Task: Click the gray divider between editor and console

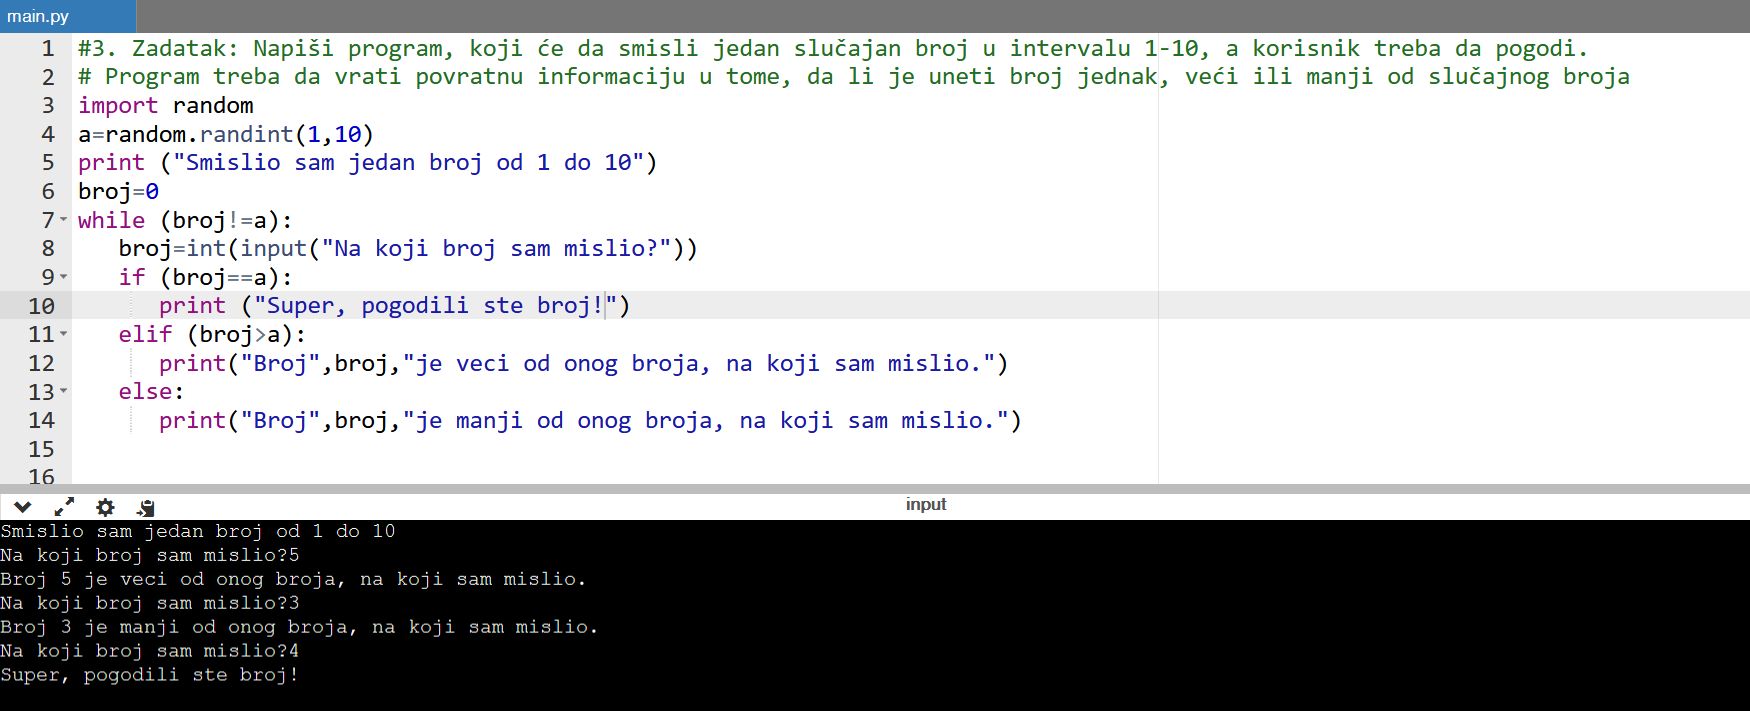Action: [875, 489]
